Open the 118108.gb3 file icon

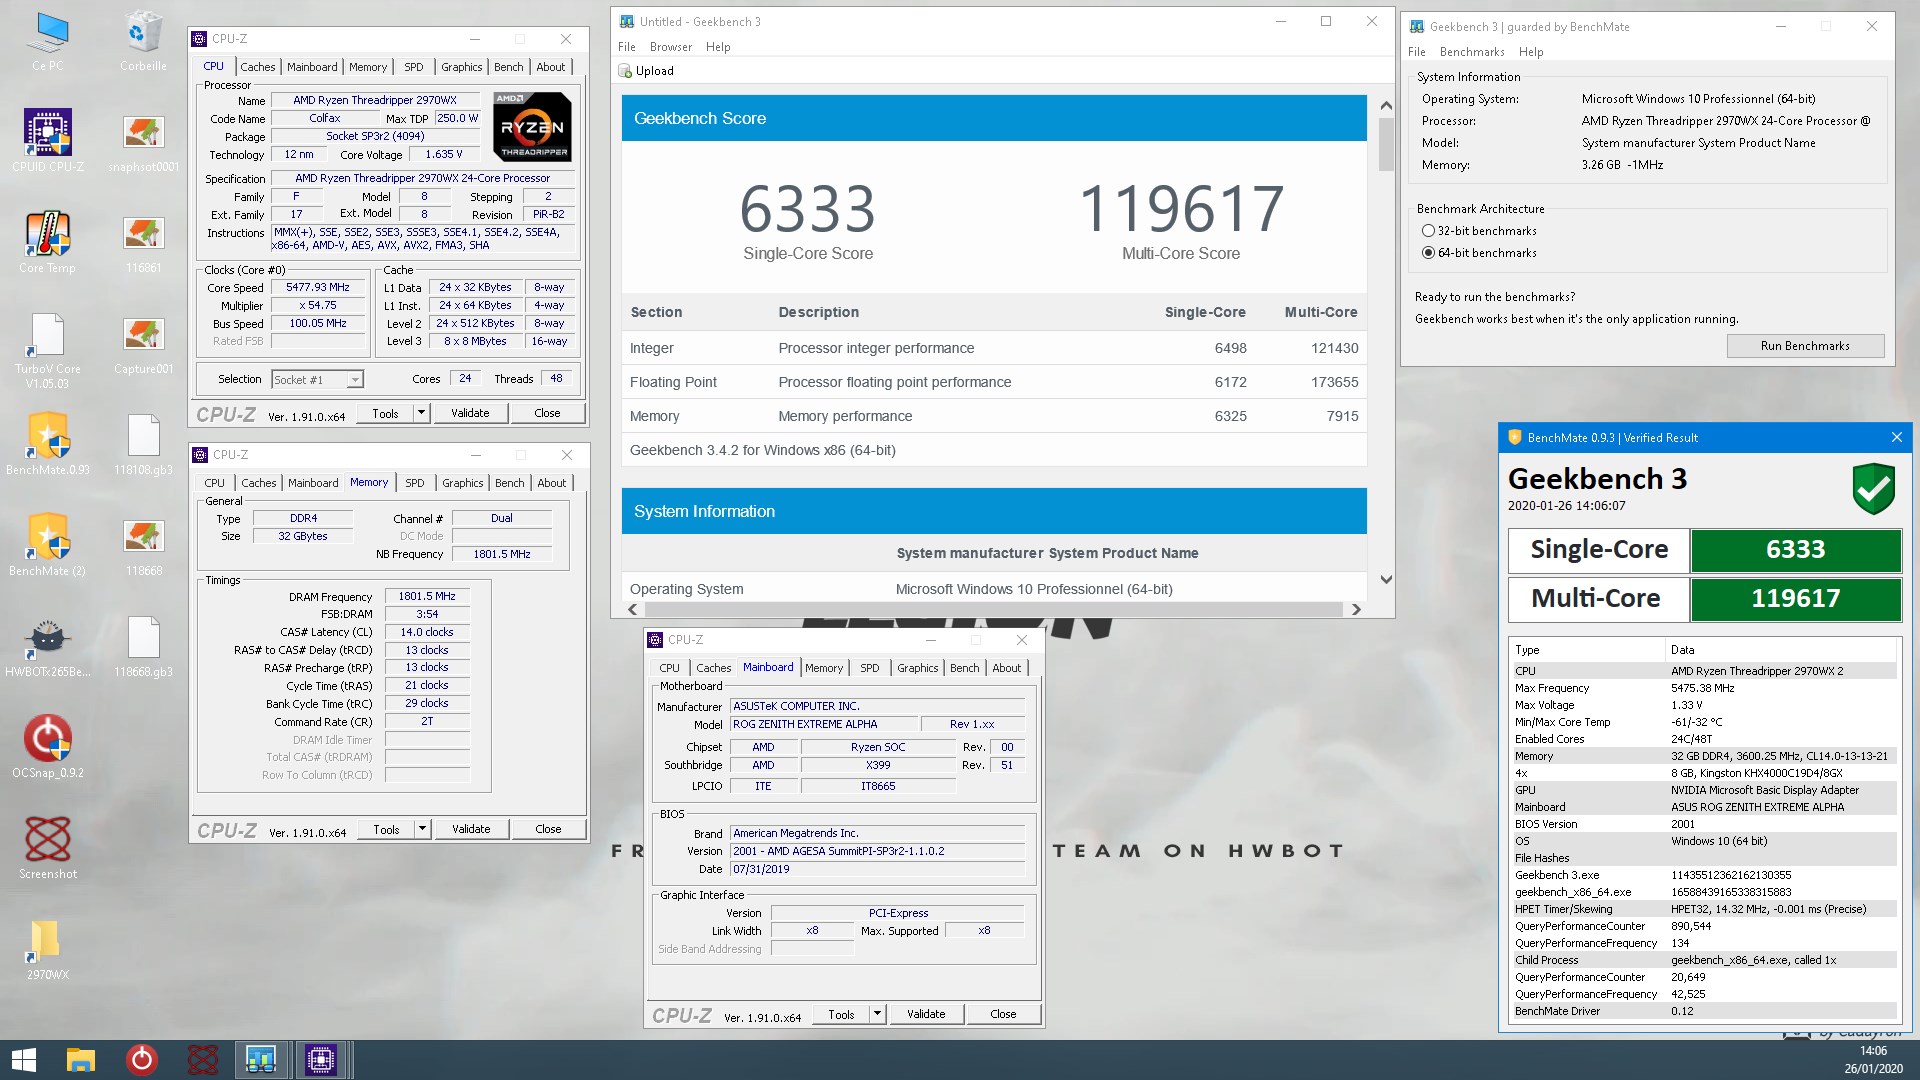tap(143, 444)
